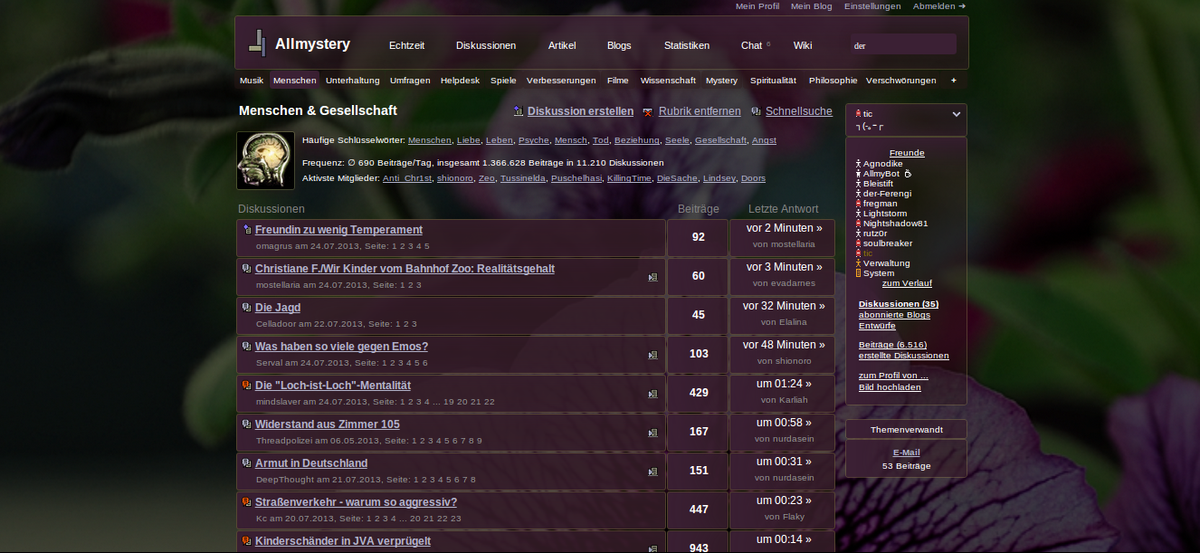Open Die Jagd discussion

pos(278,308)
